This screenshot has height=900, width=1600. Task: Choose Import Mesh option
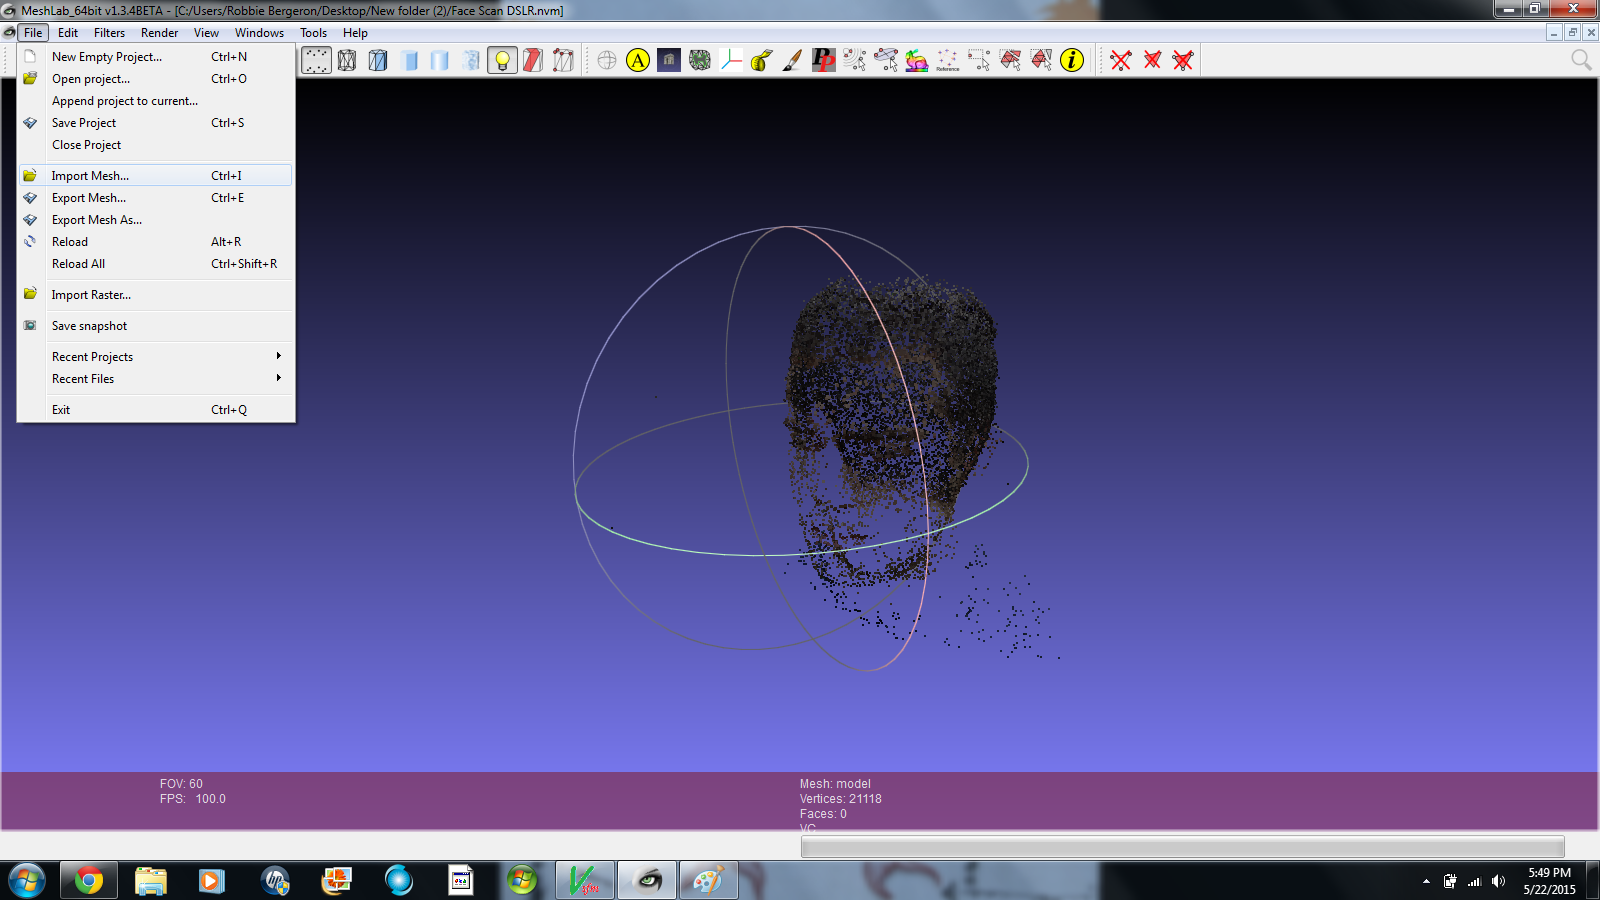pos(156,176)
